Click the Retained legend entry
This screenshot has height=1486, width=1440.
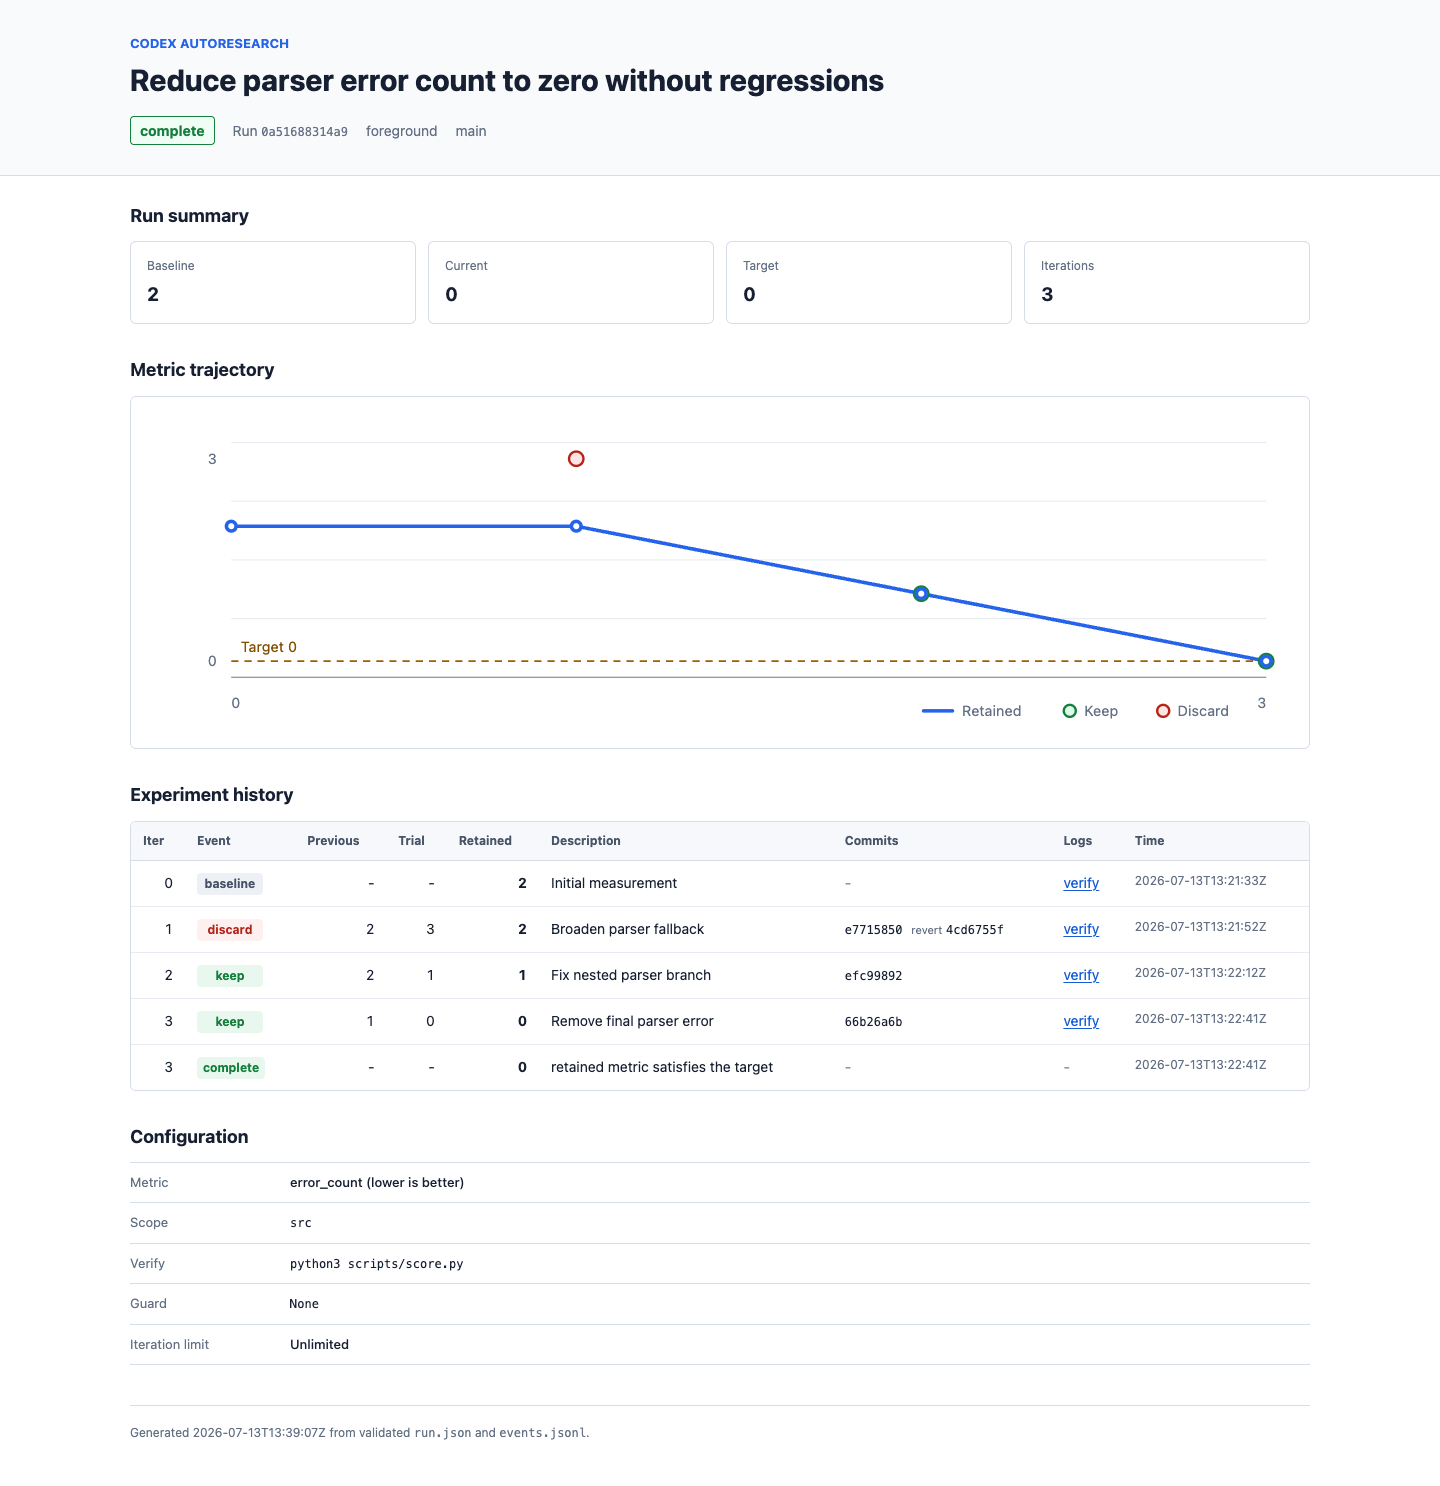click(x=971, y=711)
